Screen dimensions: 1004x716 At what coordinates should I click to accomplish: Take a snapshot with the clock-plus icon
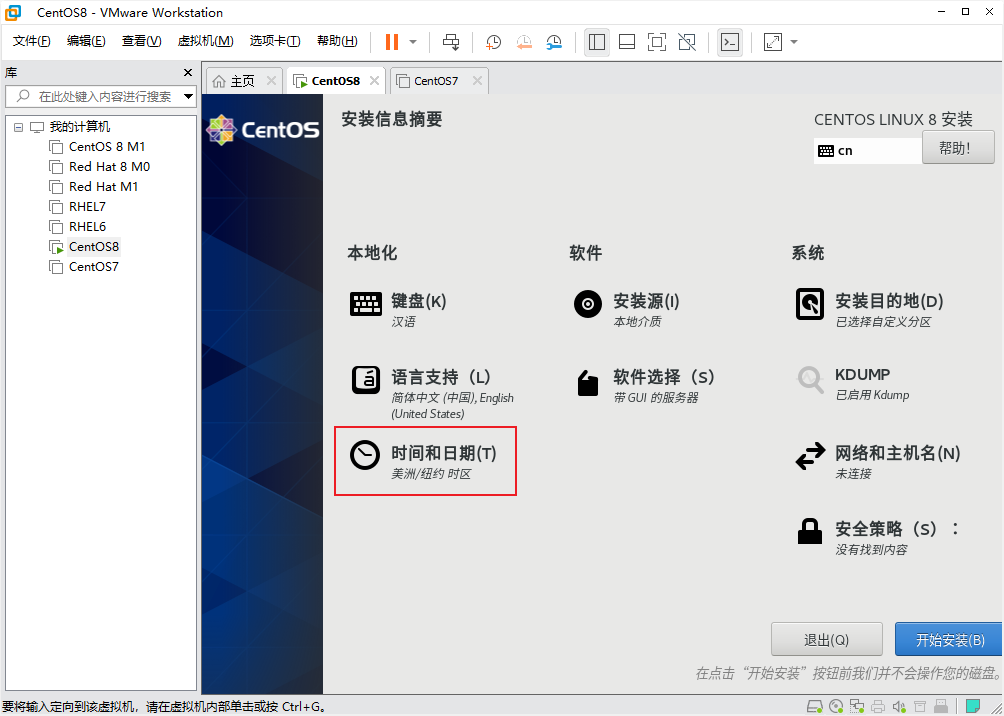click(493, 42)
